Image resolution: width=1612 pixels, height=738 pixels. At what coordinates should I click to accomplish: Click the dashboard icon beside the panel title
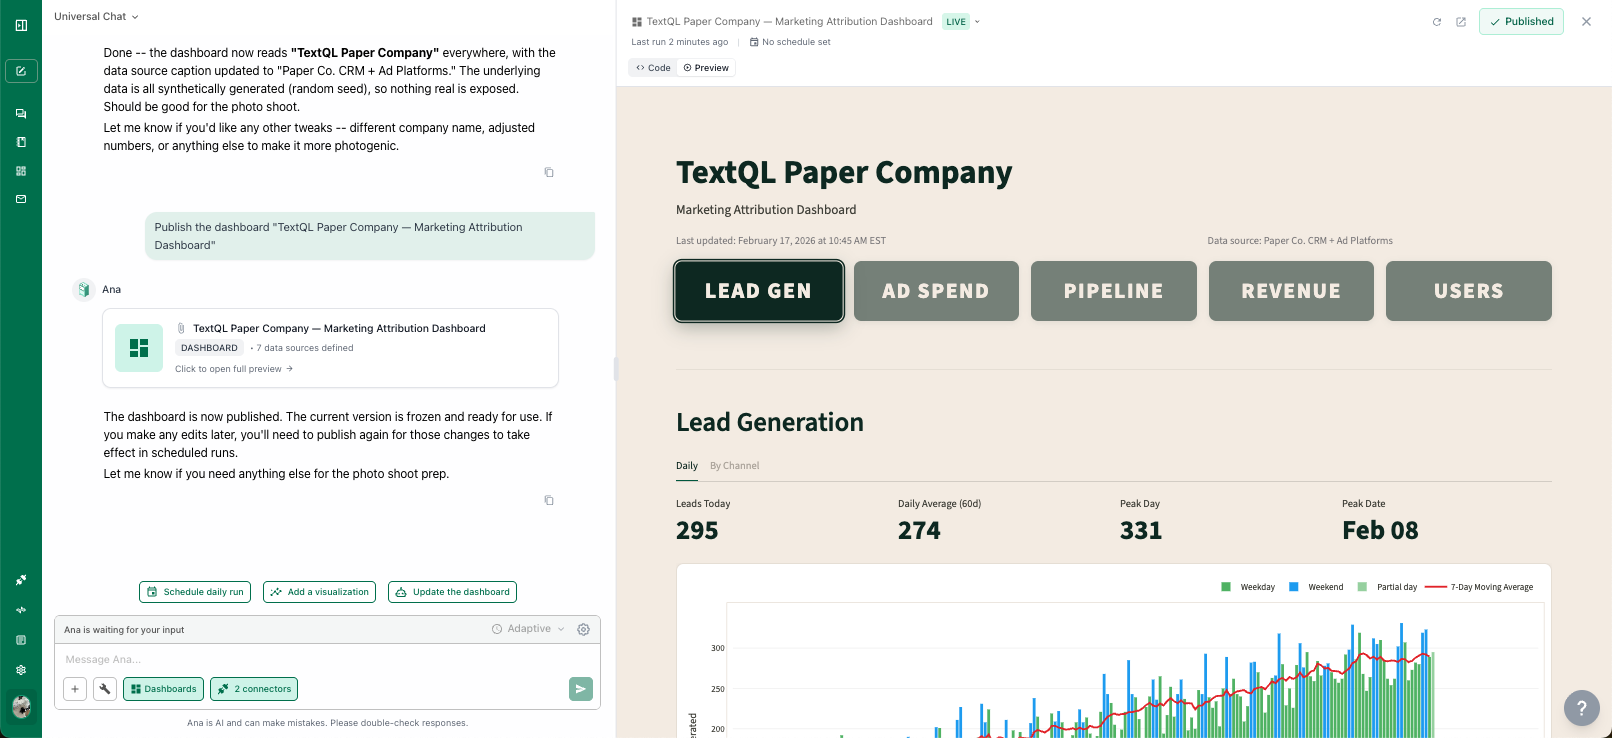pyautogui.click(x=637, y=22)
